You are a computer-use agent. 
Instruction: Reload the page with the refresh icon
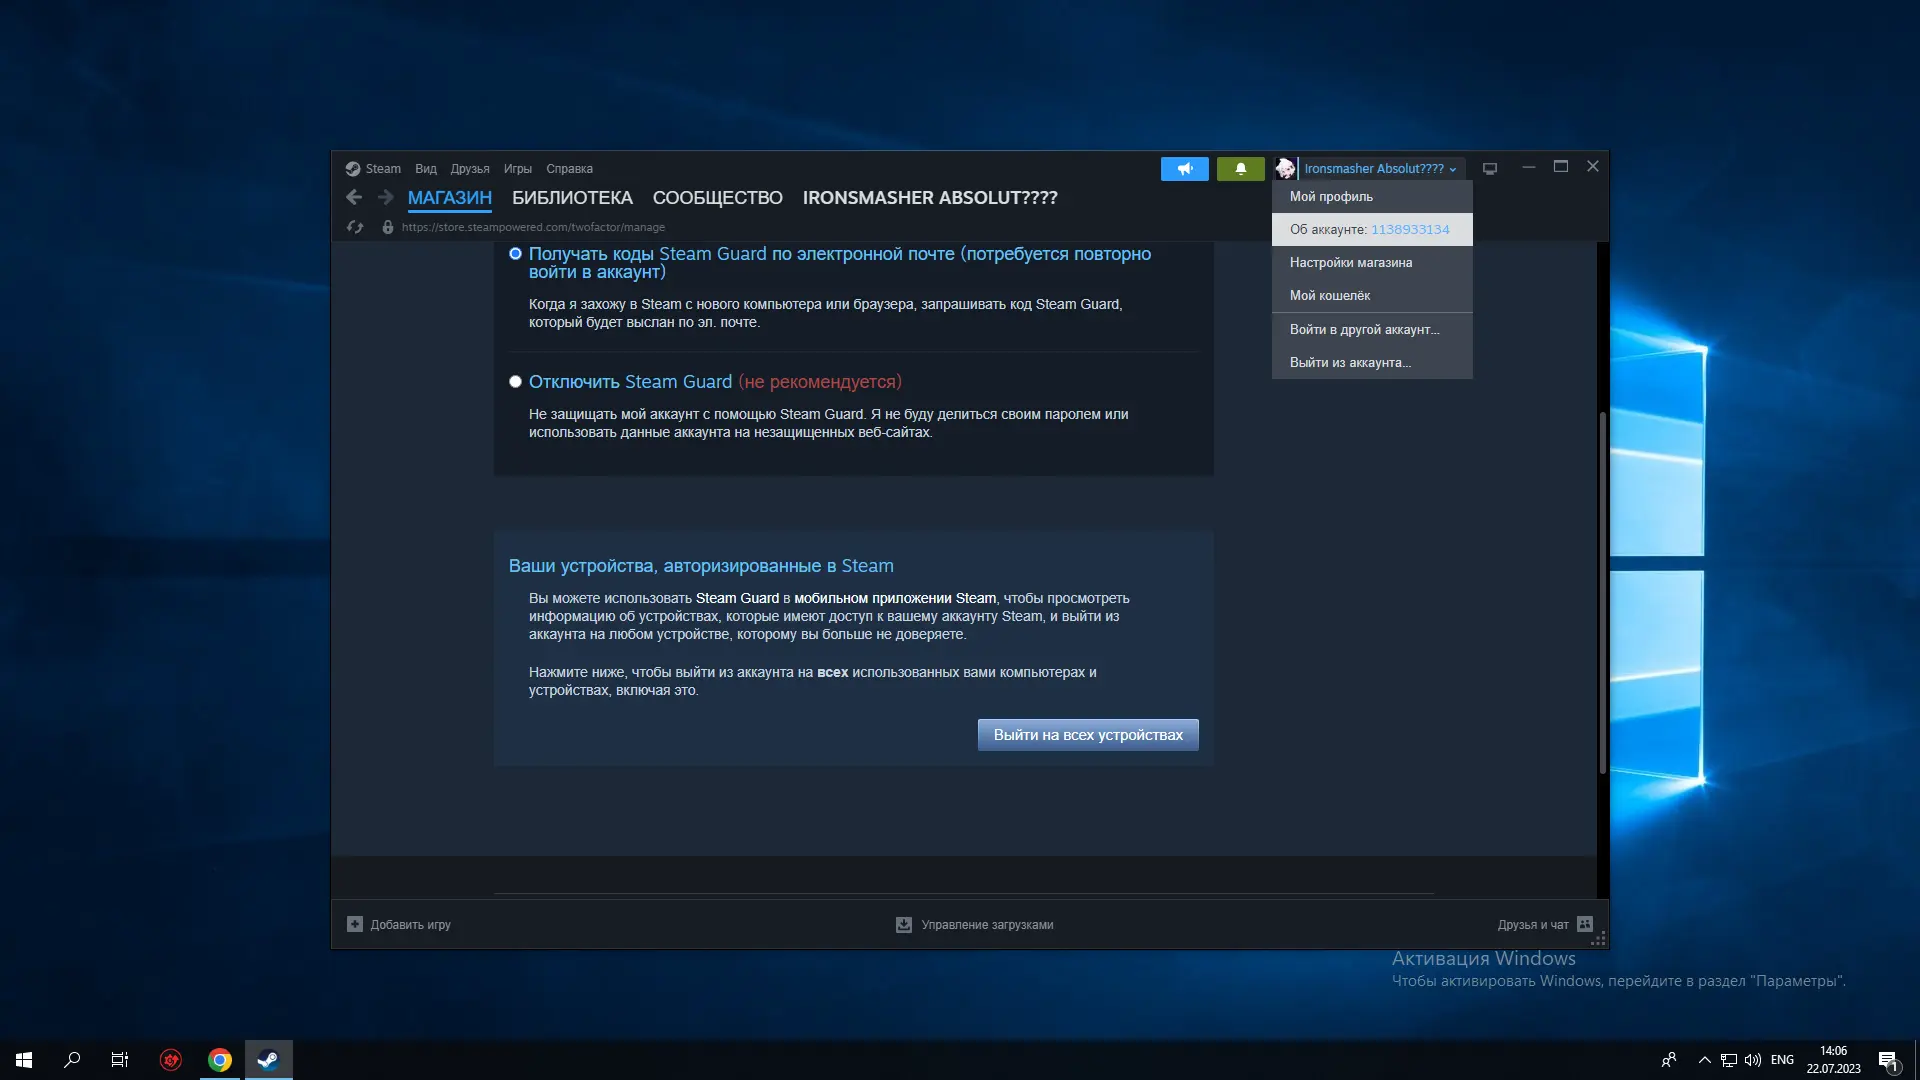[355, 227]
